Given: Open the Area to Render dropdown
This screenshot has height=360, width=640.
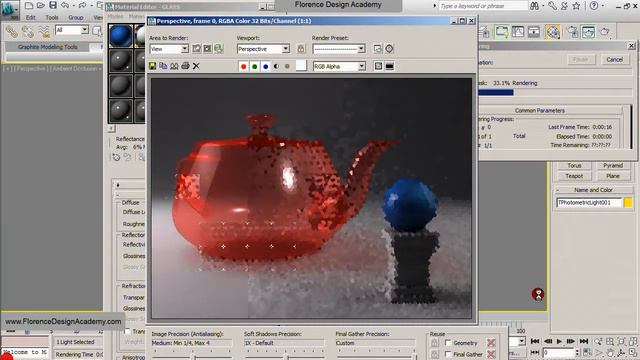Looking at the screenshot, I should pos(184,49).
